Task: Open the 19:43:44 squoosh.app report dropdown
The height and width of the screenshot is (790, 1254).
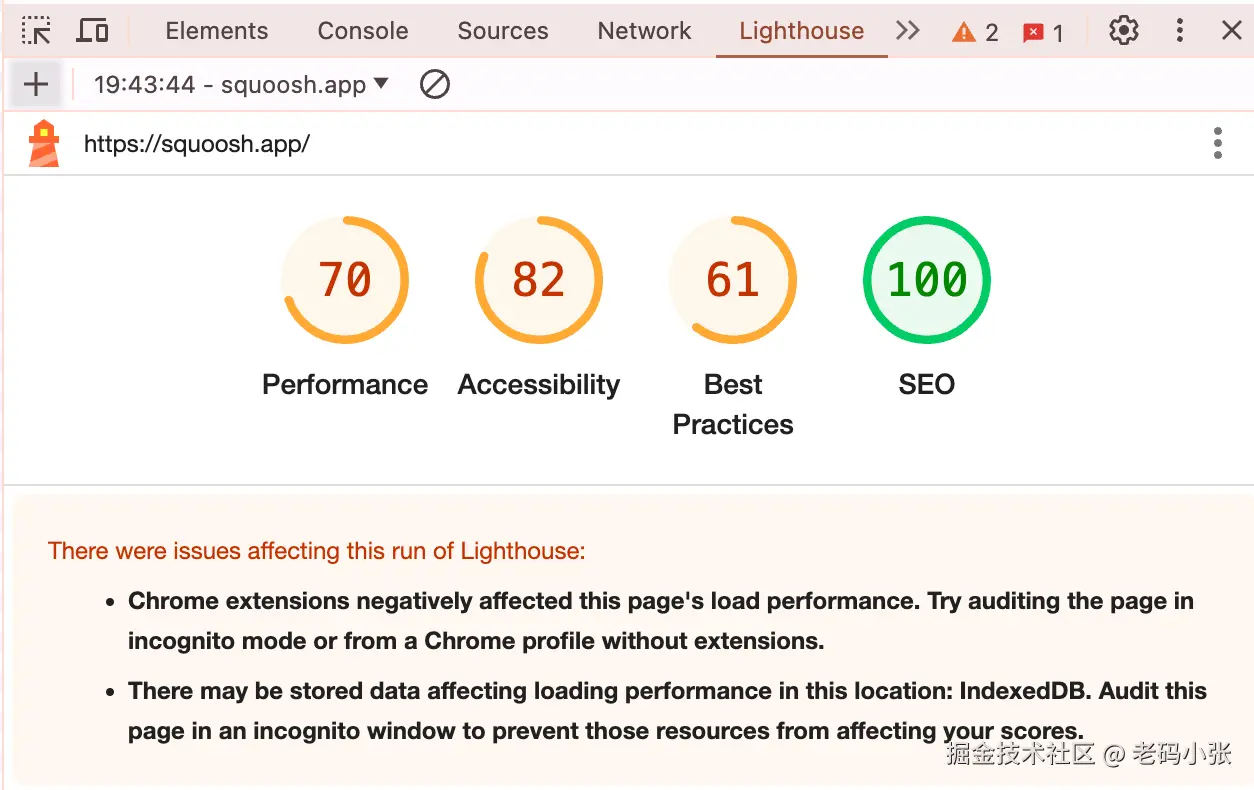Action: click(x=241, y=84)
